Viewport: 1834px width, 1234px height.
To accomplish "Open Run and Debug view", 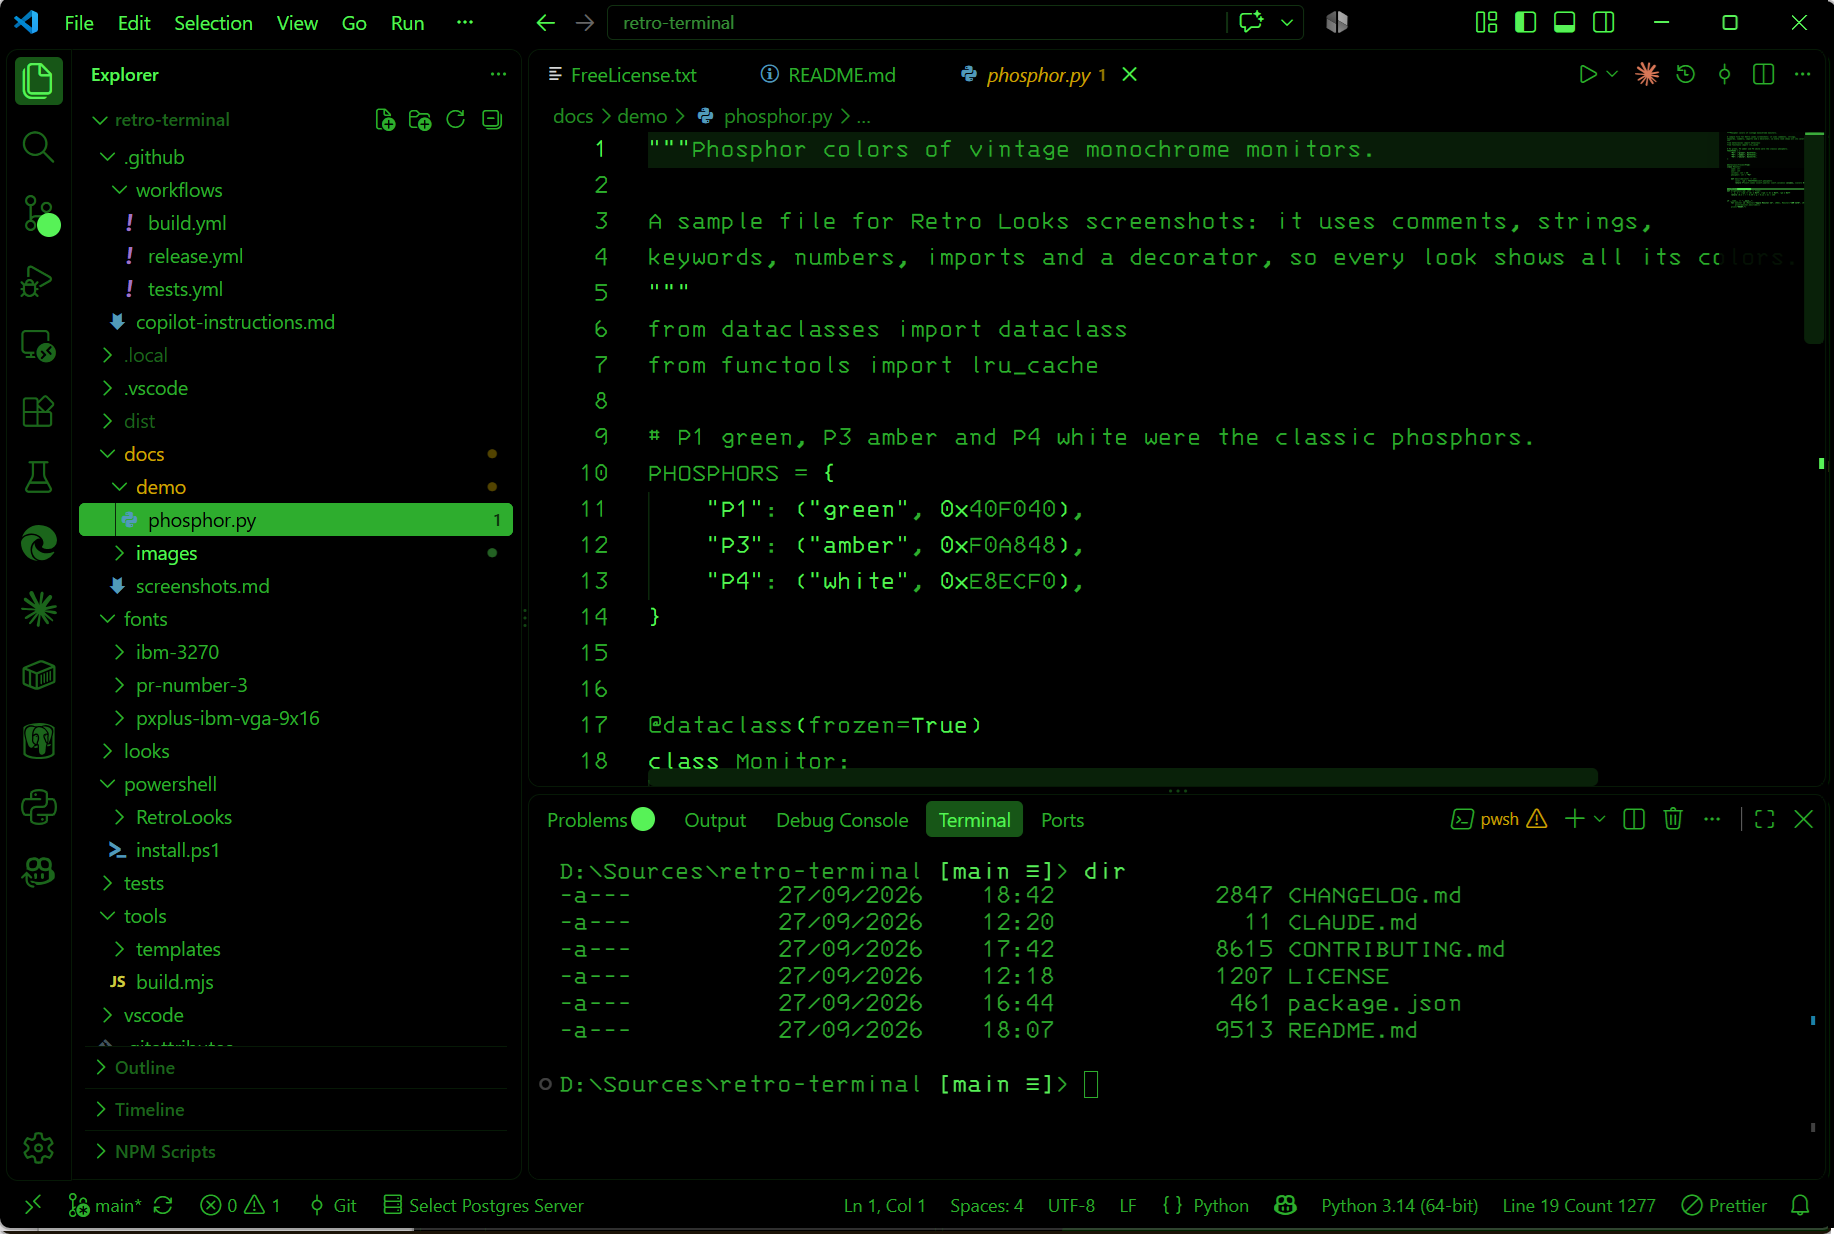I will coord(38,281).
